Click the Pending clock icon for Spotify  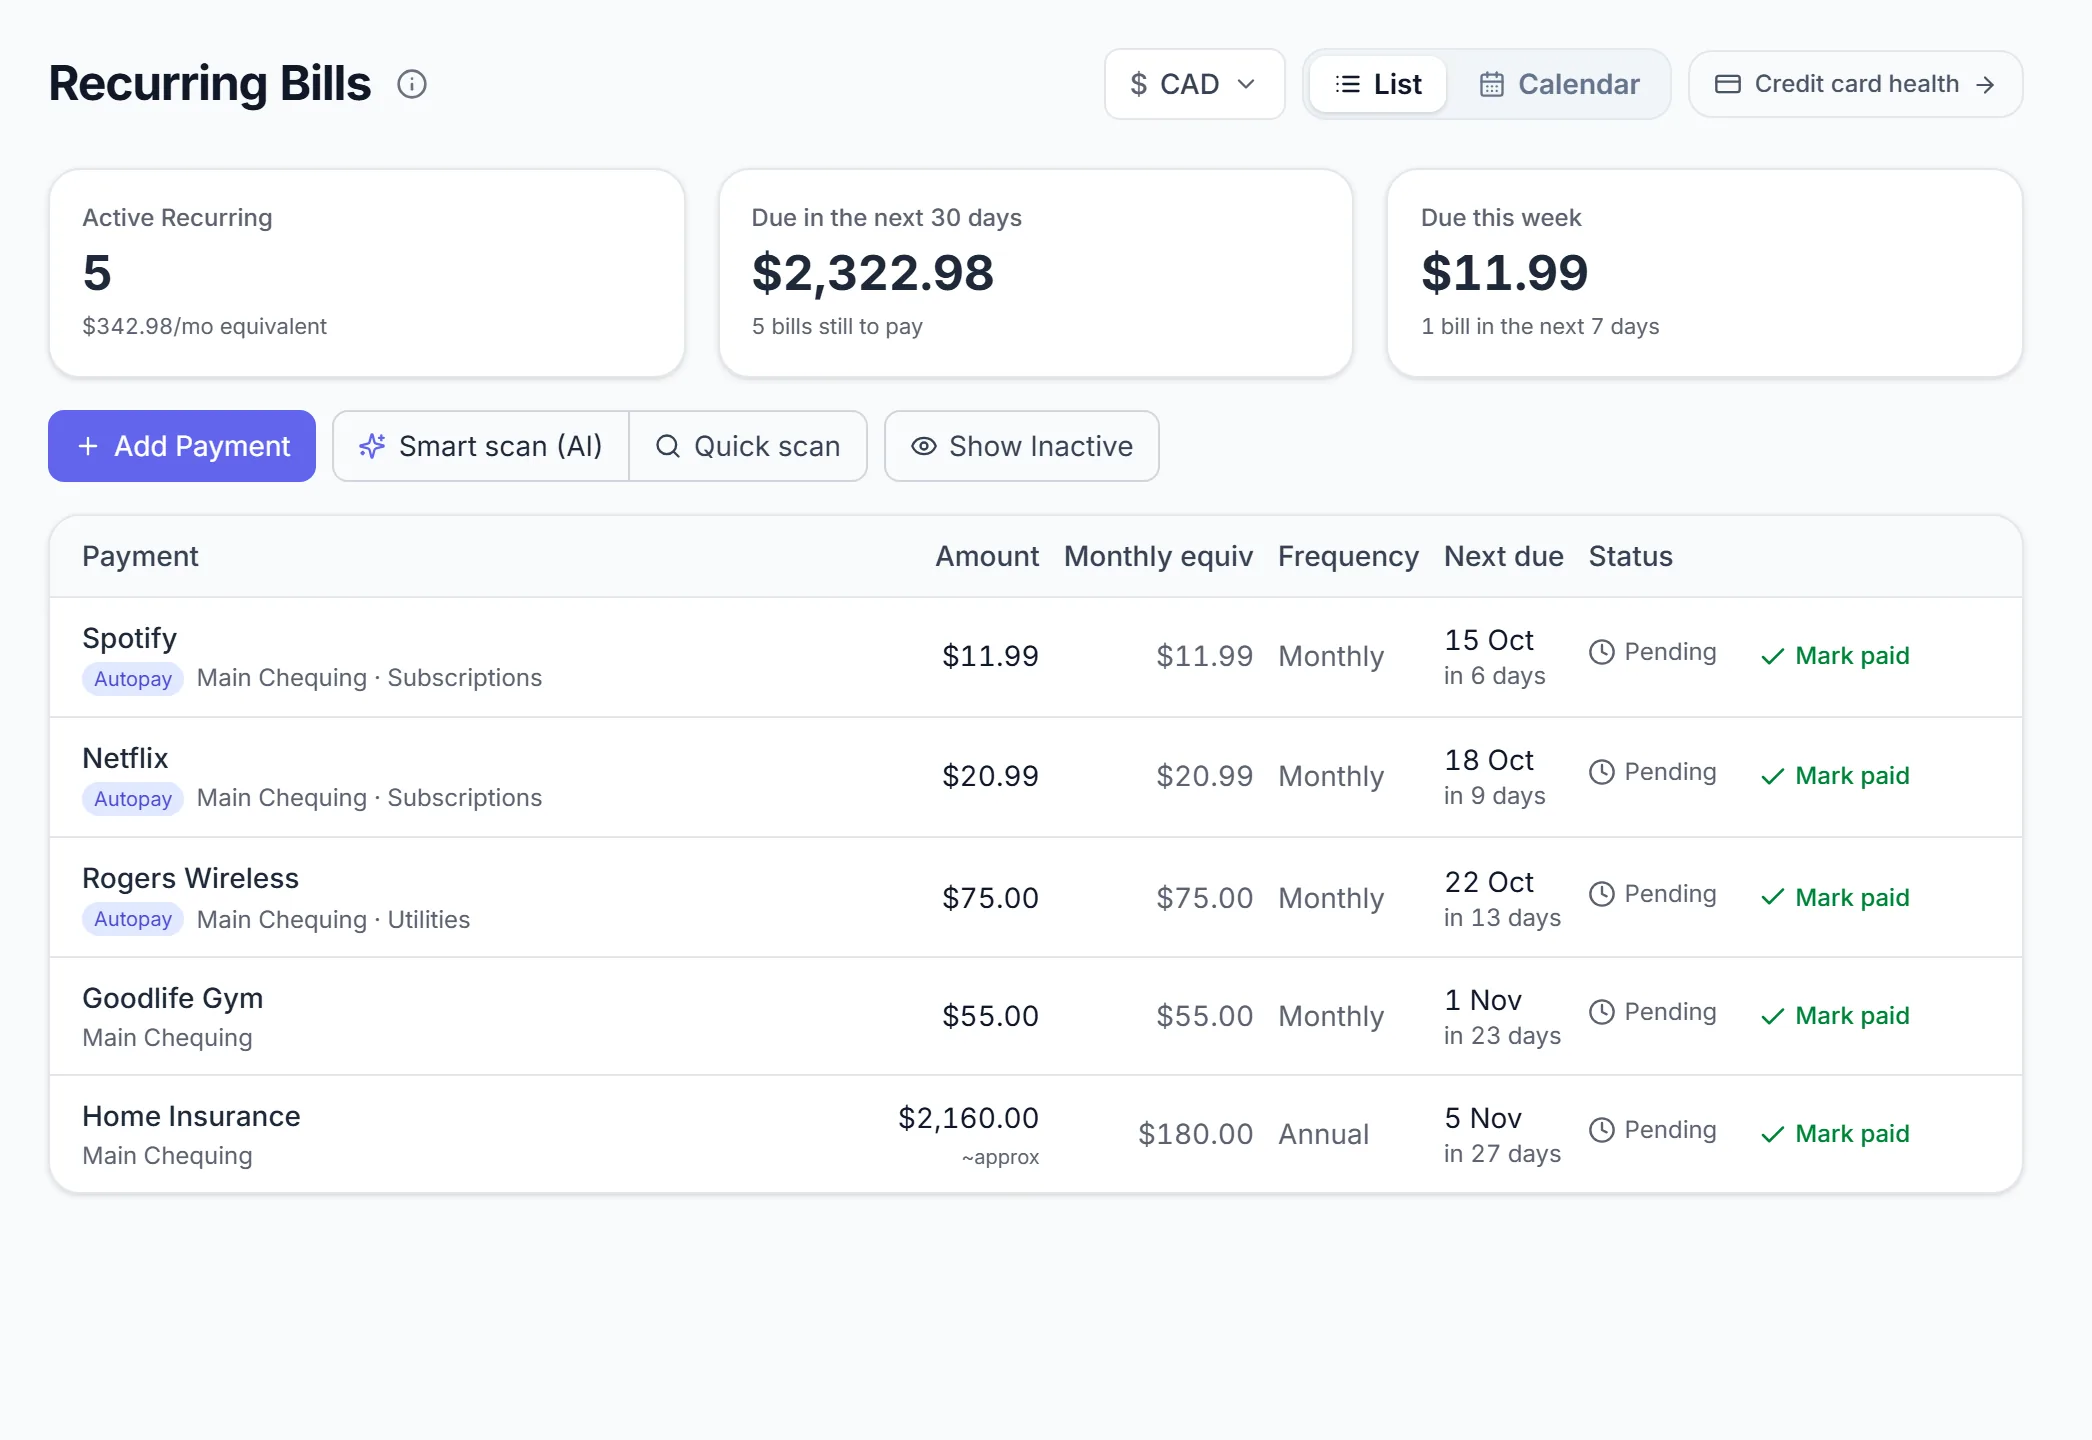click(1602, 652)
